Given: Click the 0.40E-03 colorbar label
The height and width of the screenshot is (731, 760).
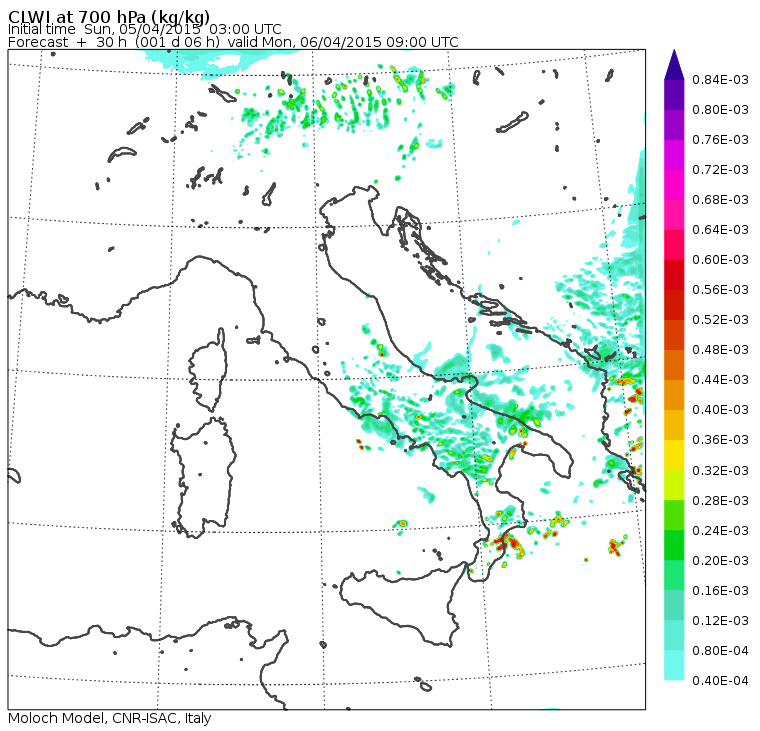Looking at the screenshot, I should 720,410.
